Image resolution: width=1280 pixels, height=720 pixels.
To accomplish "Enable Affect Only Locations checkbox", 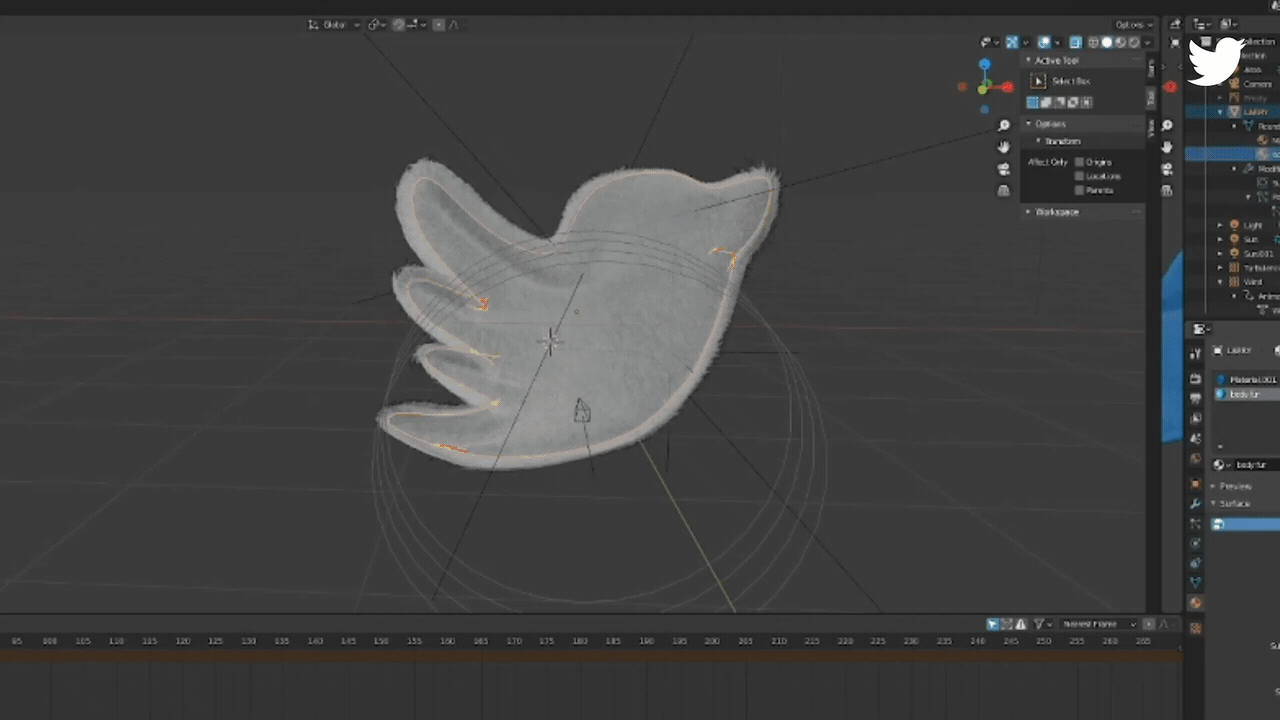I will [1079, 176].
